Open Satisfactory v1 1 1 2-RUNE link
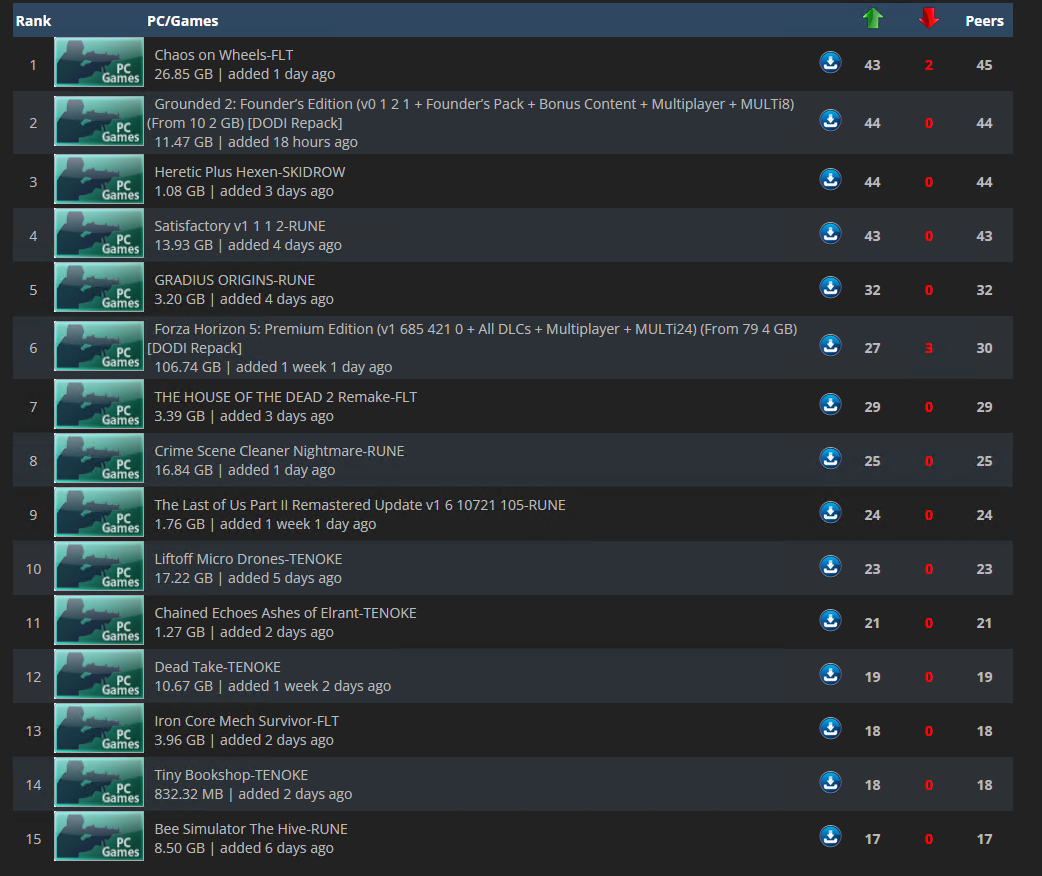The width and height of the screenshot is (1042, 876). [240, 226]
